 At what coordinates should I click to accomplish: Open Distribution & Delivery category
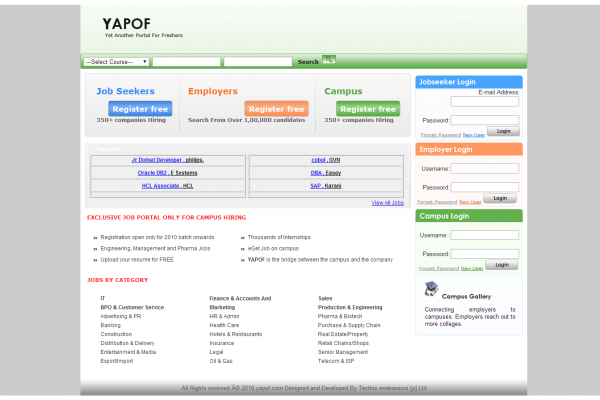127,343
